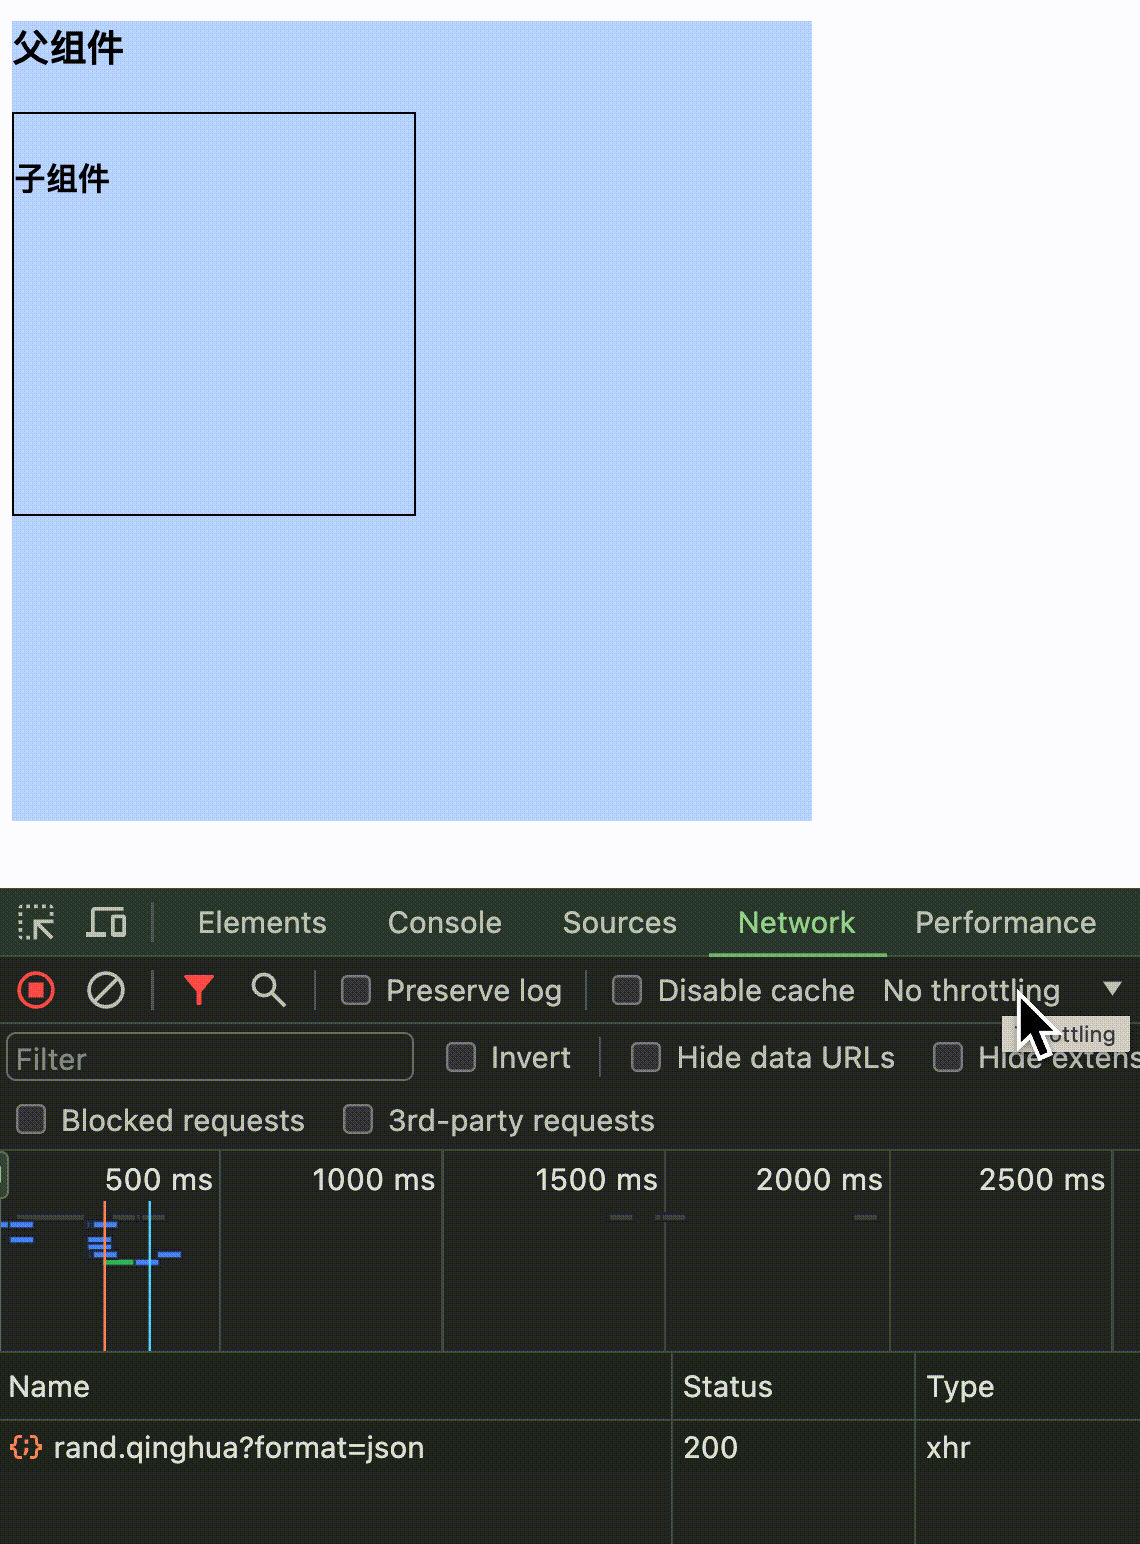Switch to the Sources tab
The height and width of the screenshot is (1544, 1140).
[x=620, y=922]
